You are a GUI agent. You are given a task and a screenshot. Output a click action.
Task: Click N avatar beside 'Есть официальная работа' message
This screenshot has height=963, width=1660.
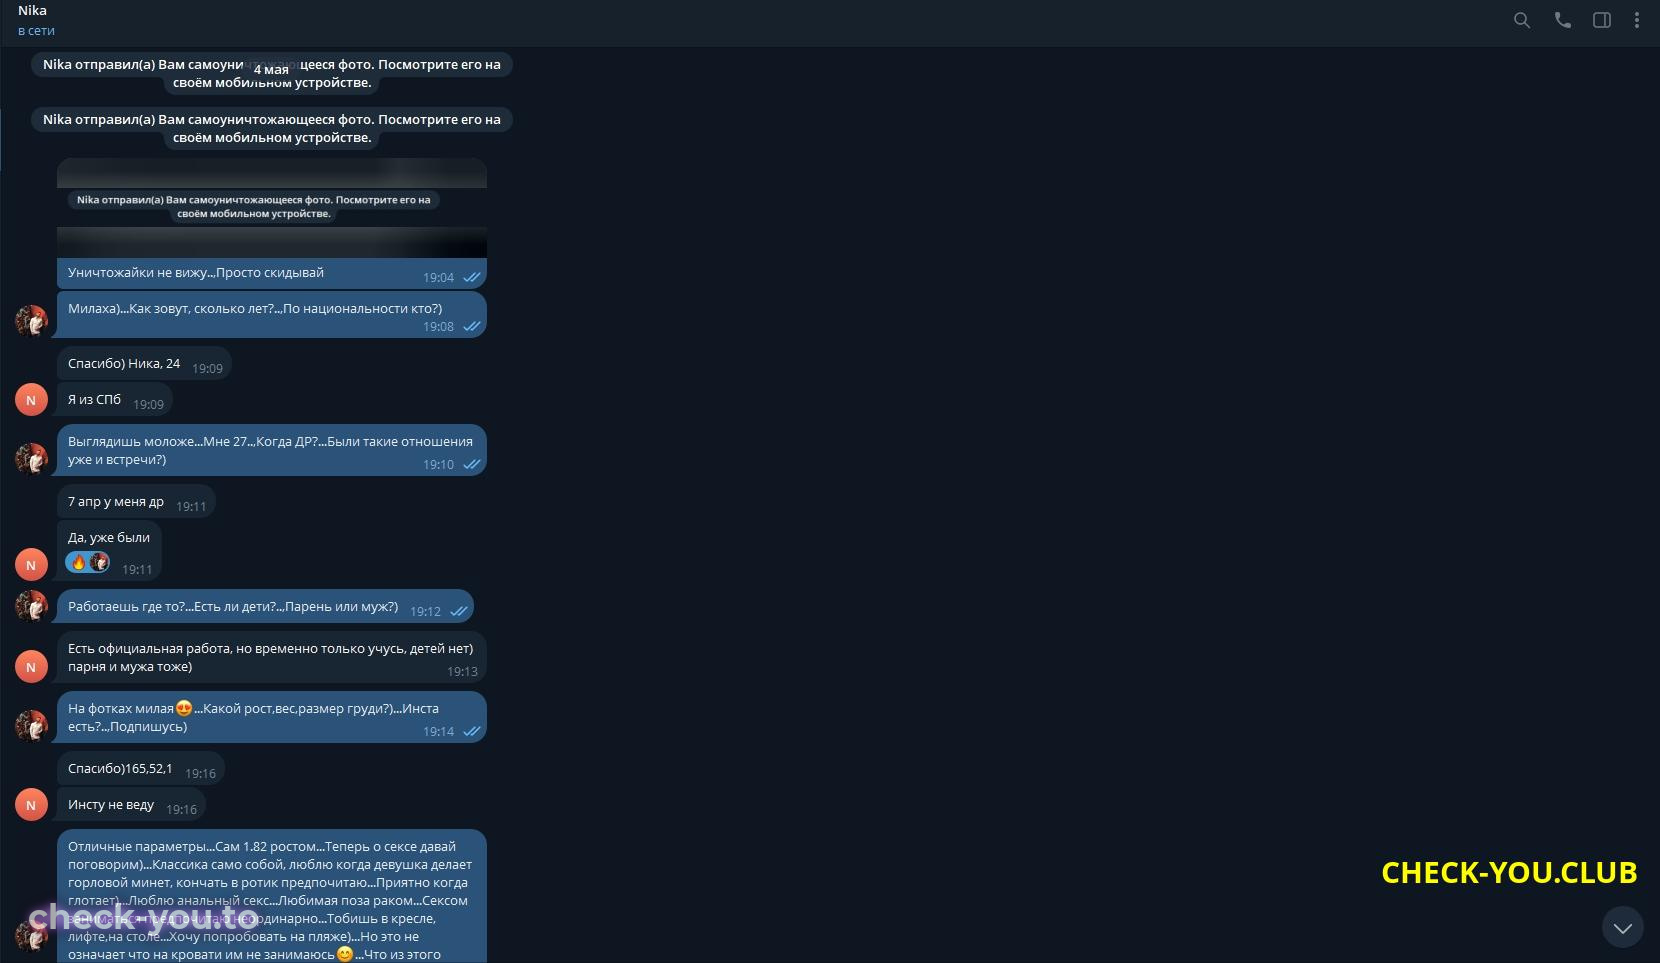tap(31, 667)
